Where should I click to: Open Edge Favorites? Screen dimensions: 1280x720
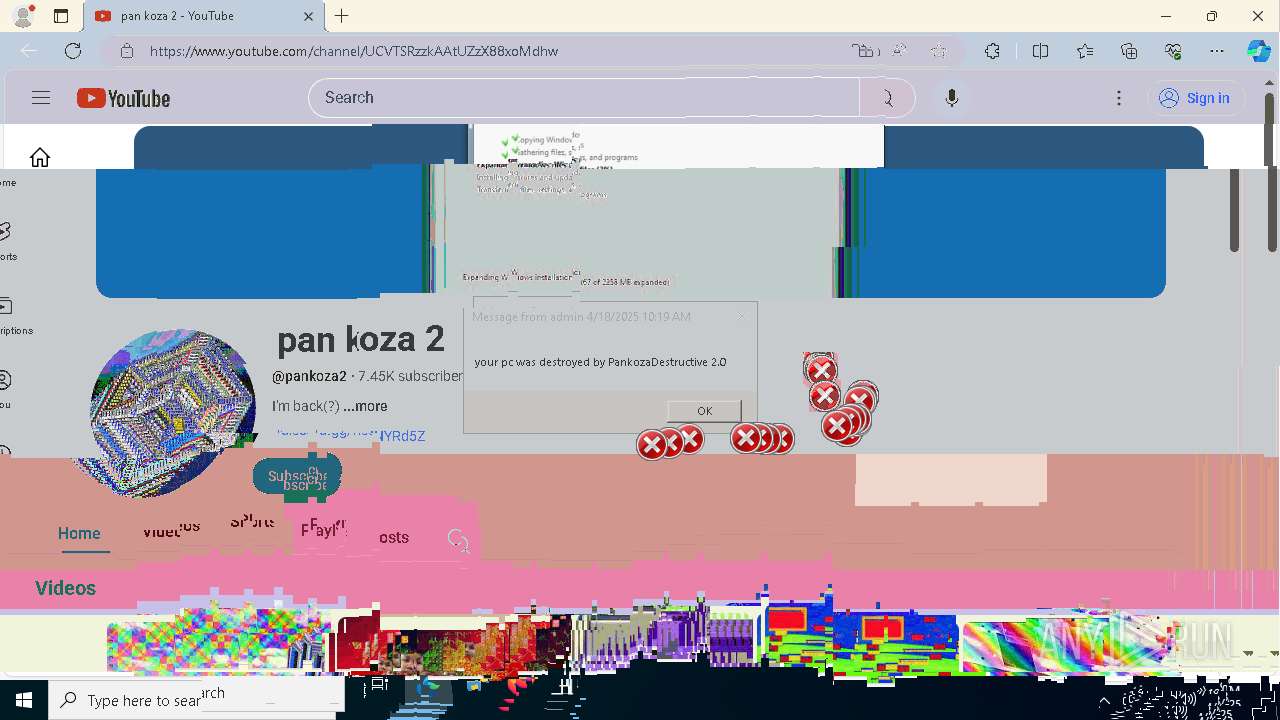click(1085, 51)
